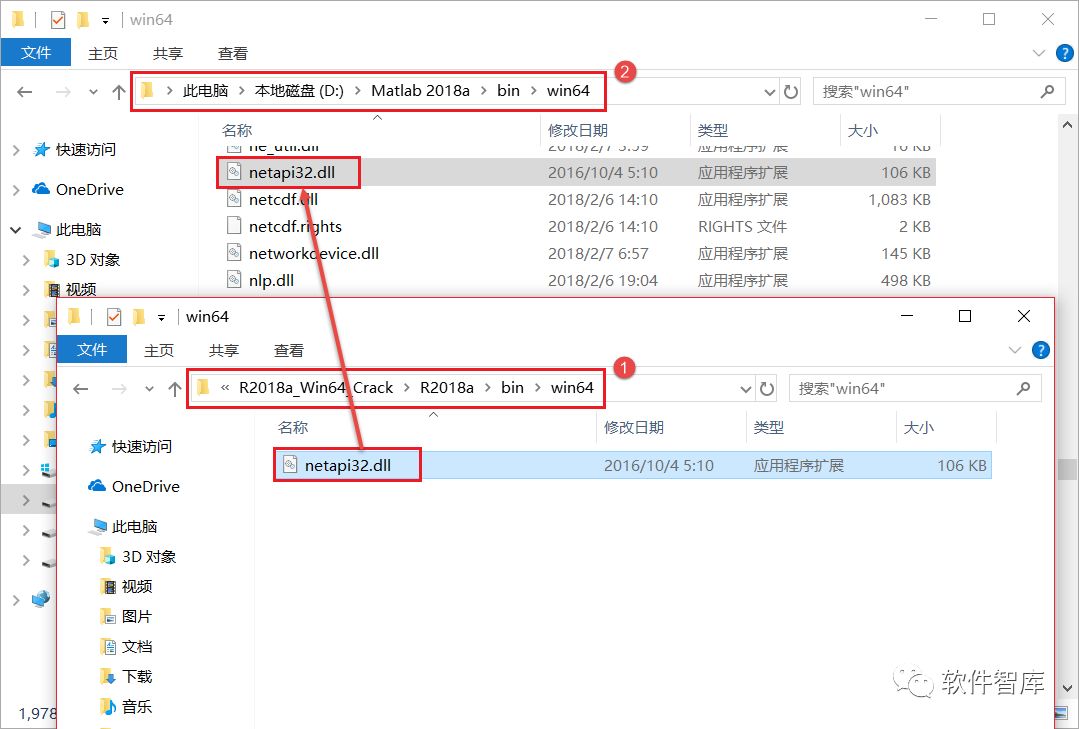
Task: Expand OneDrive in back window tree
Action: click(x=16, y=189)
